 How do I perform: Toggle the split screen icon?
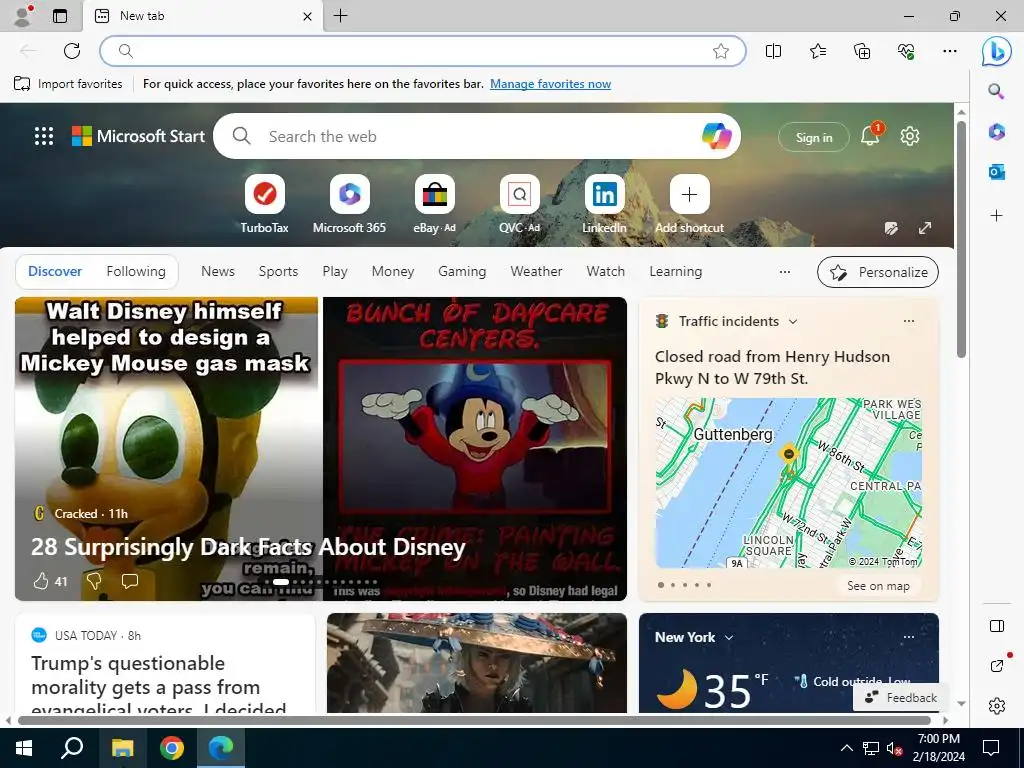point(773,51)
